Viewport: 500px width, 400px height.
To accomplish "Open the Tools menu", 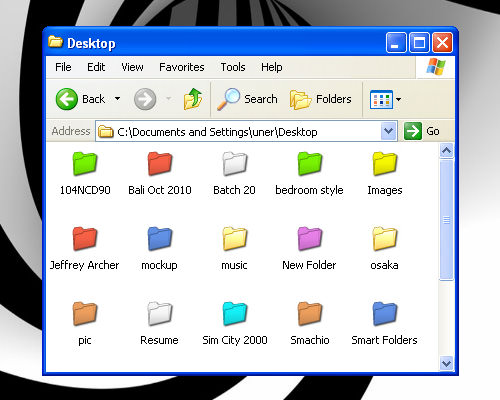I will 233,67.
